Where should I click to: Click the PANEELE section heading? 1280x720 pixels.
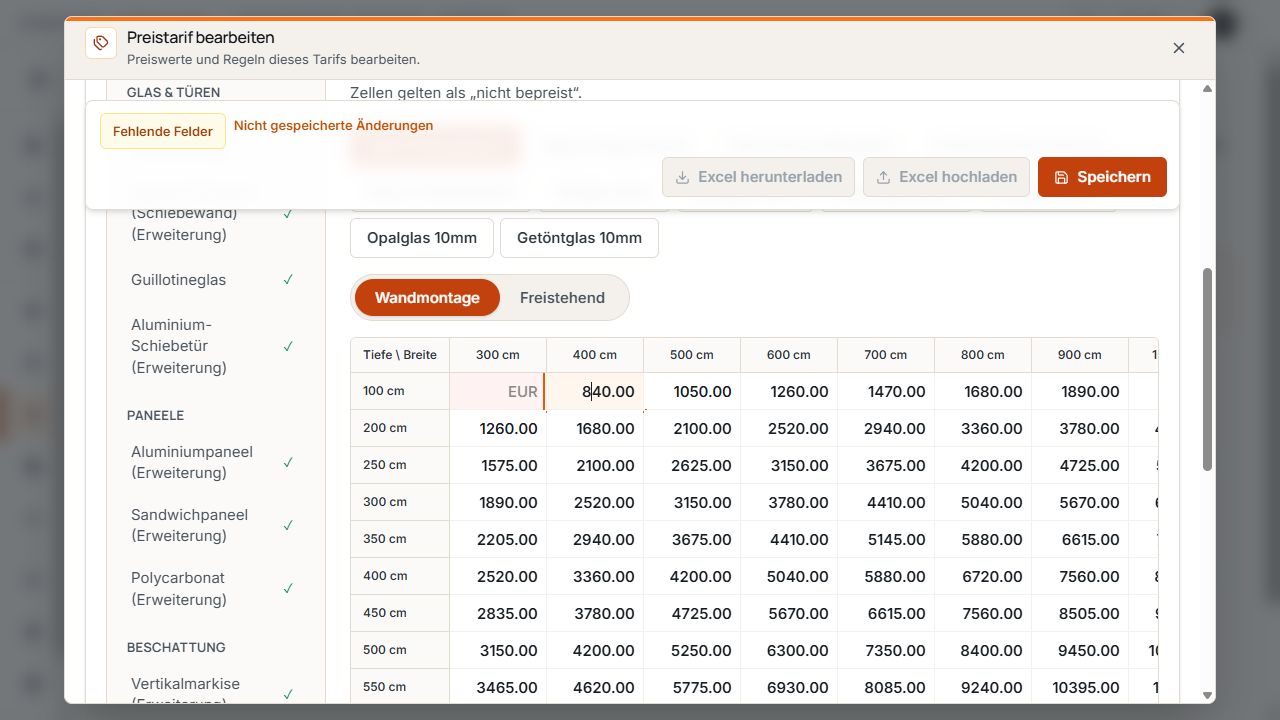(x=155, y=415)
